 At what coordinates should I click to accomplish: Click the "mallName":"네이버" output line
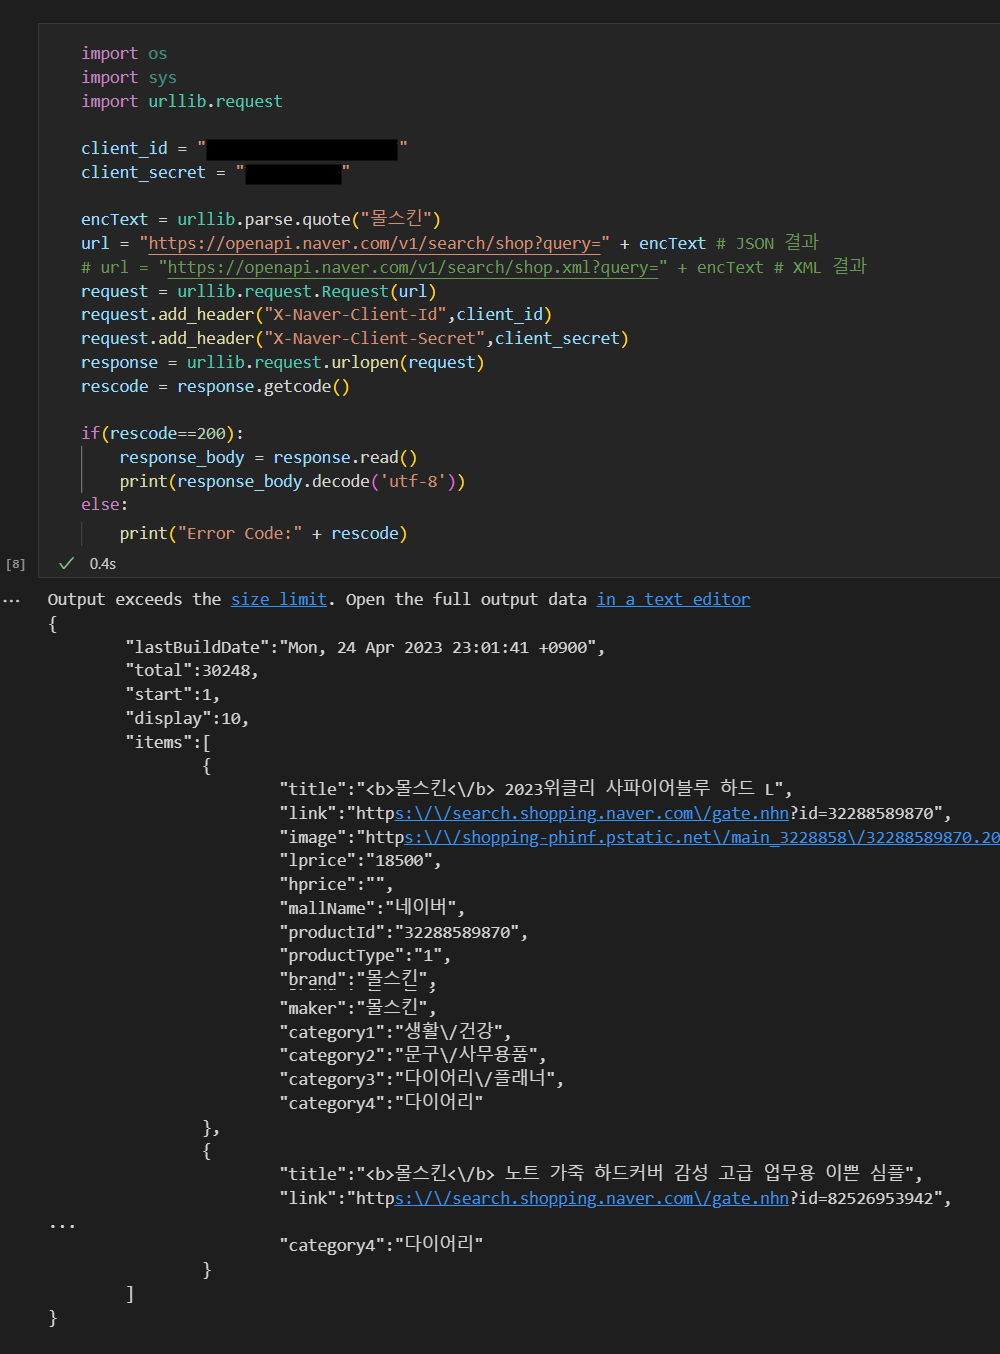[372, 908]
